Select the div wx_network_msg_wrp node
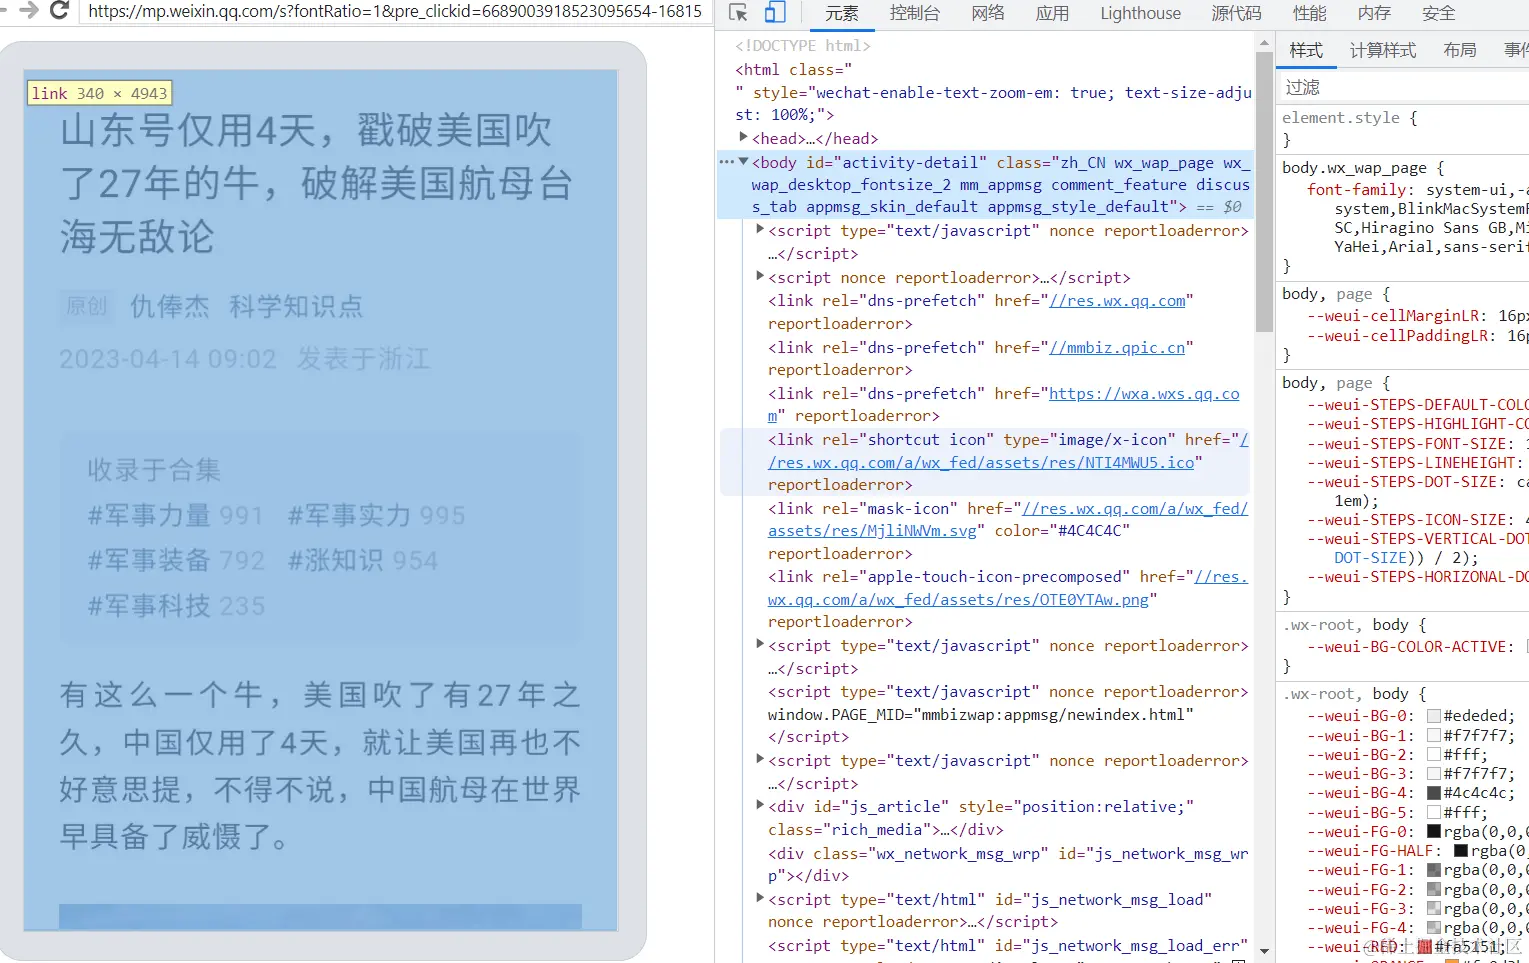The image size is (1529, 963). coord(1008,865)
